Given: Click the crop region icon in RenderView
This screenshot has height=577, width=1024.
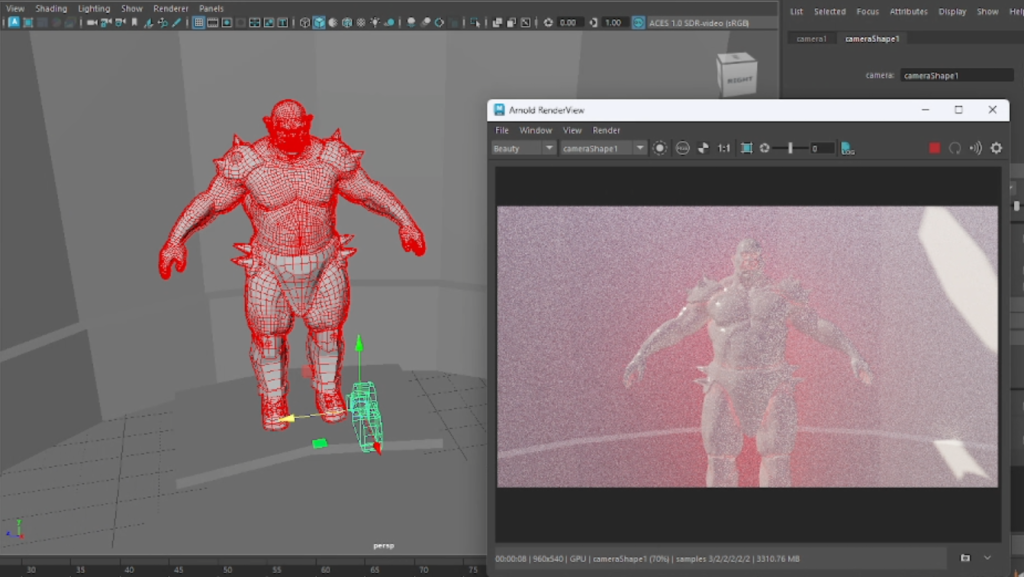Looking at the screenshot, I should click(x=746, y=148).
